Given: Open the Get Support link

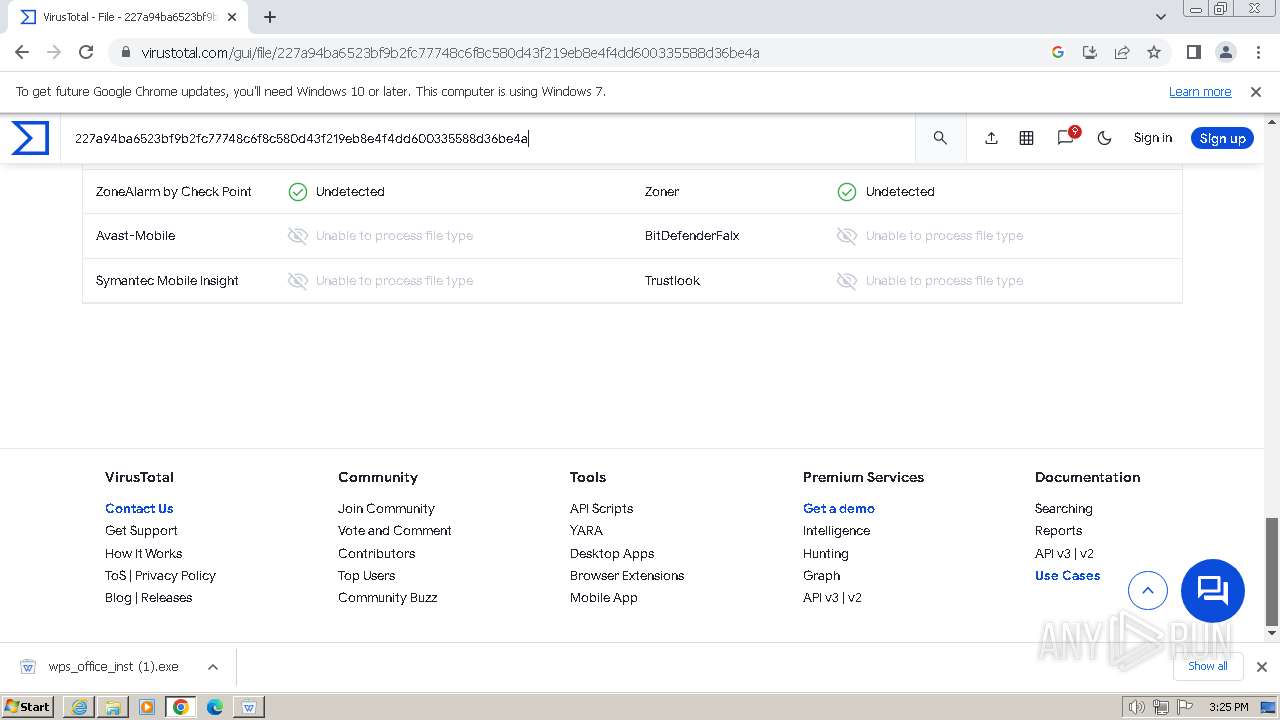Looking at the screenshot, I should coord(141,530).
